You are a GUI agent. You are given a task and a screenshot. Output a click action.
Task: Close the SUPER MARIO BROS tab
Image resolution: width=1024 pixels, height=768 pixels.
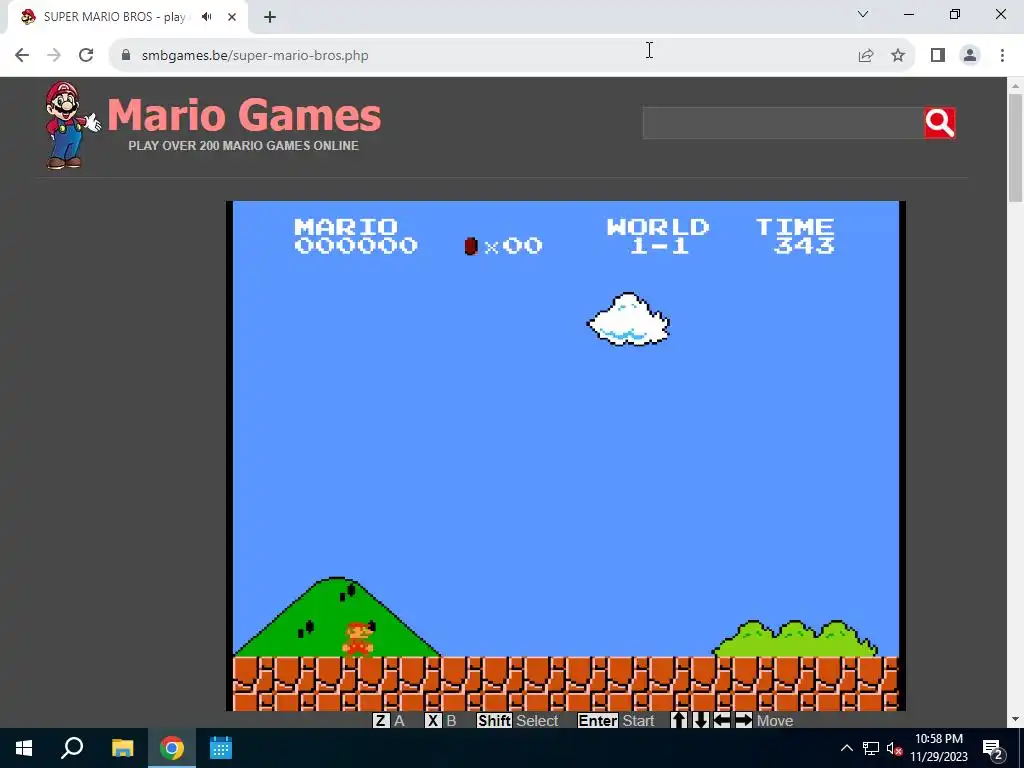click(x=232, y=17)
